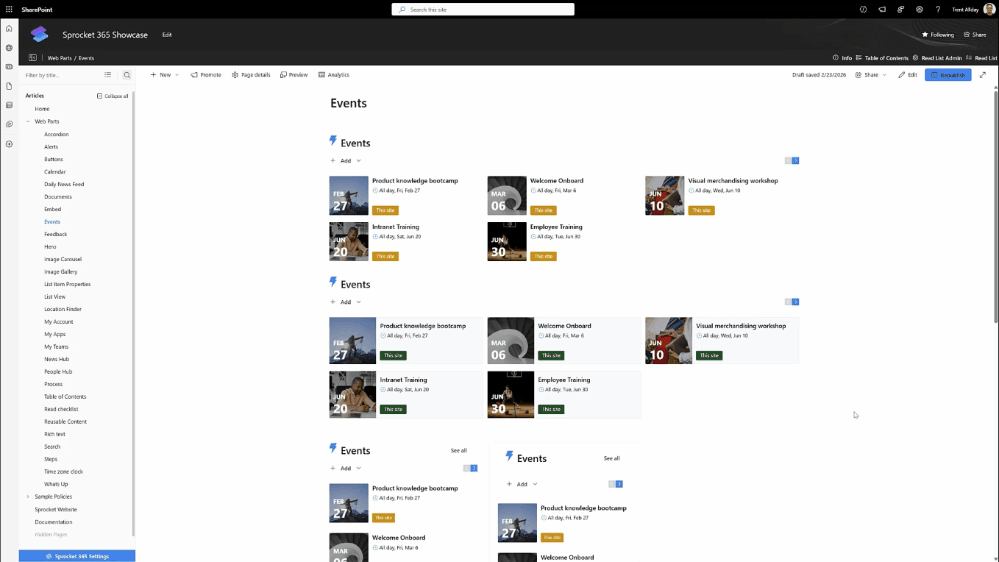The image size is (999, 562).
Task: Click Edit next to the site title
Action: click(167, 34)
